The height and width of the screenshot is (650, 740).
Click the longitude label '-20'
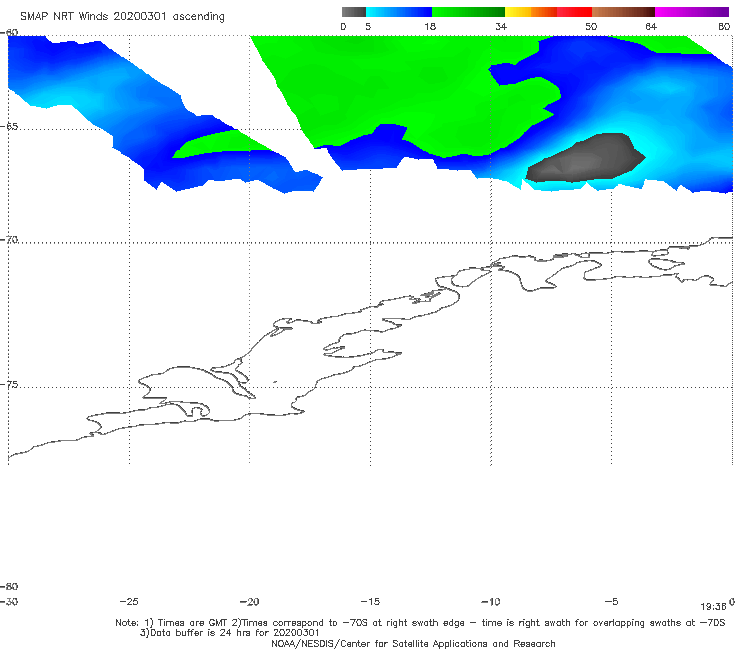(249, 601)
